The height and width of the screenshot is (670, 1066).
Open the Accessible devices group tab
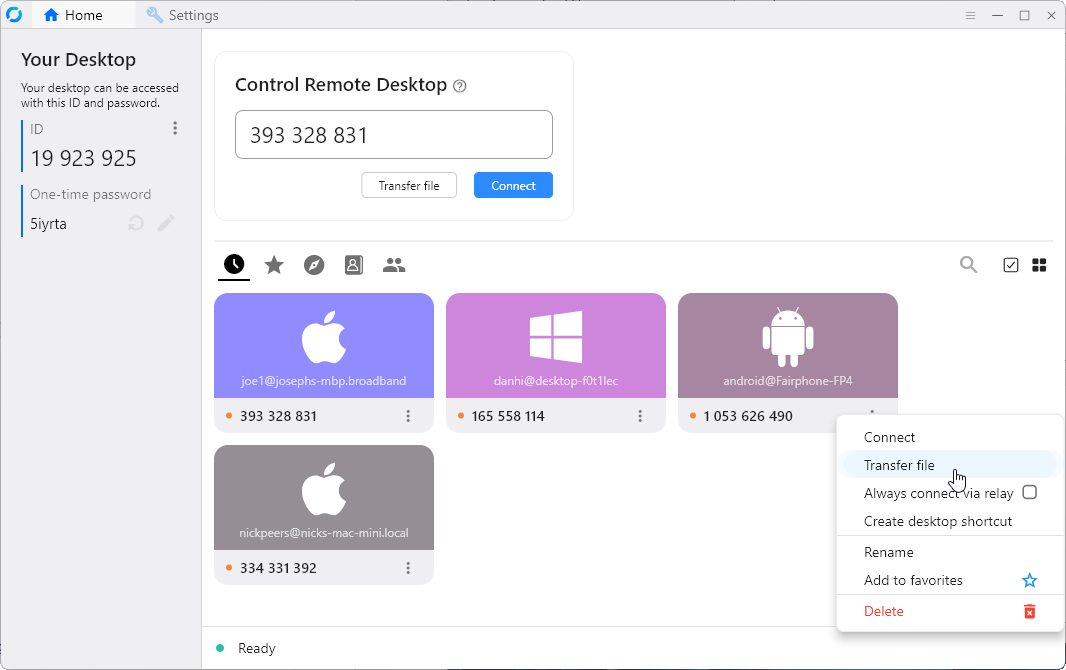(394, 265)
